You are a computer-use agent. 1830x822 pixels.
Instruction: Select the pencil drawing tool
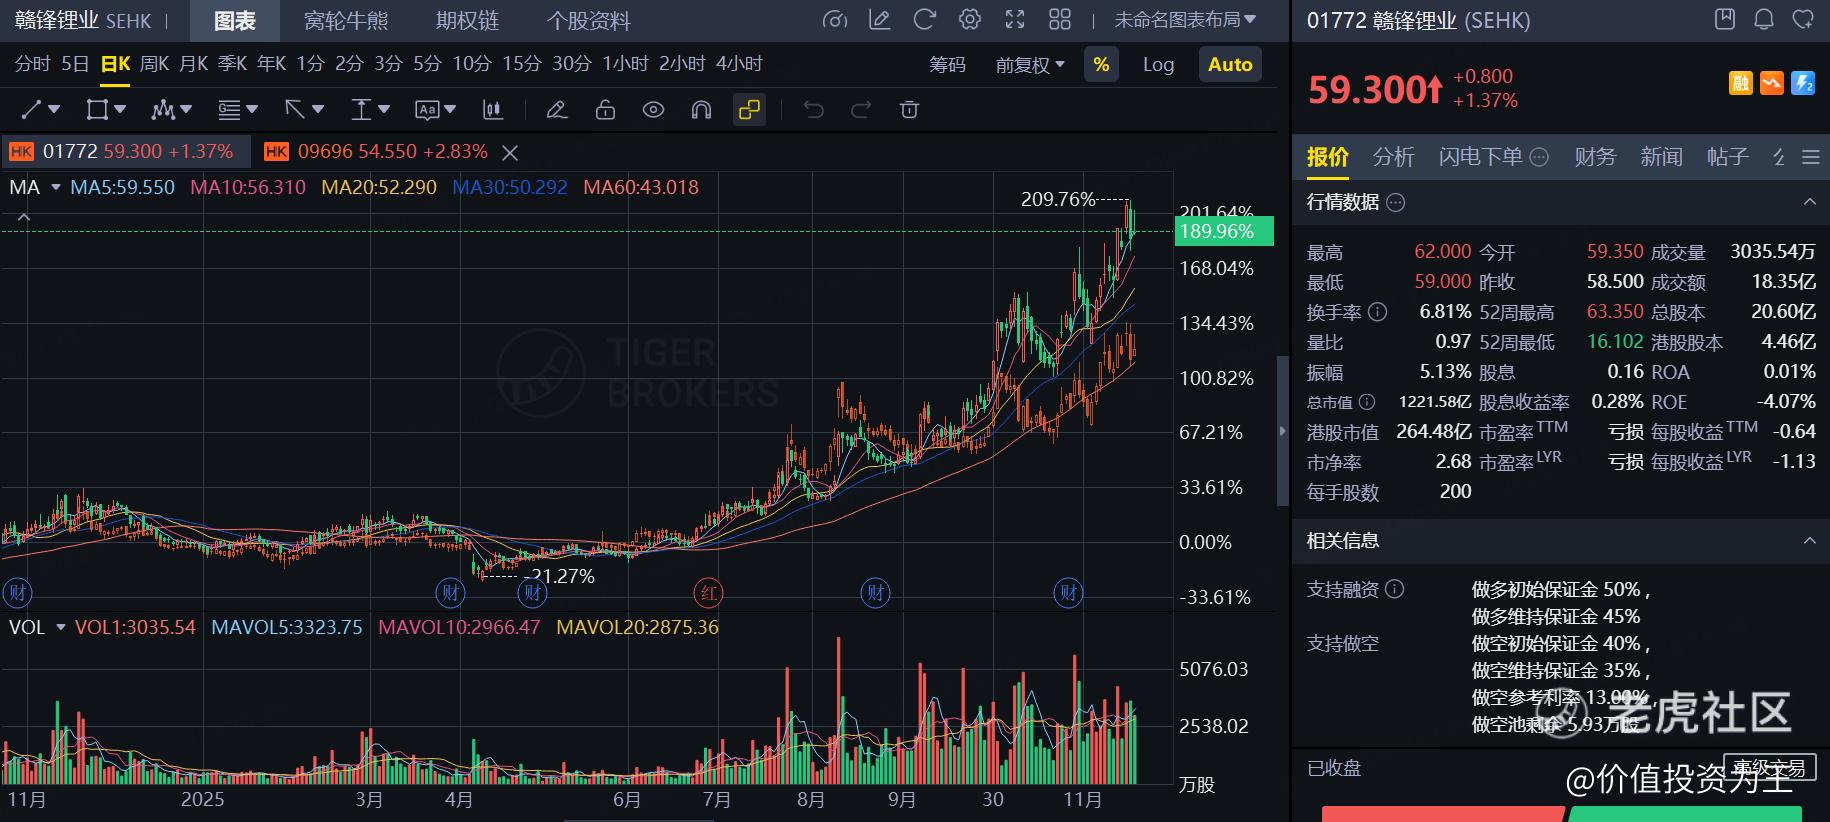coord(557,110)
